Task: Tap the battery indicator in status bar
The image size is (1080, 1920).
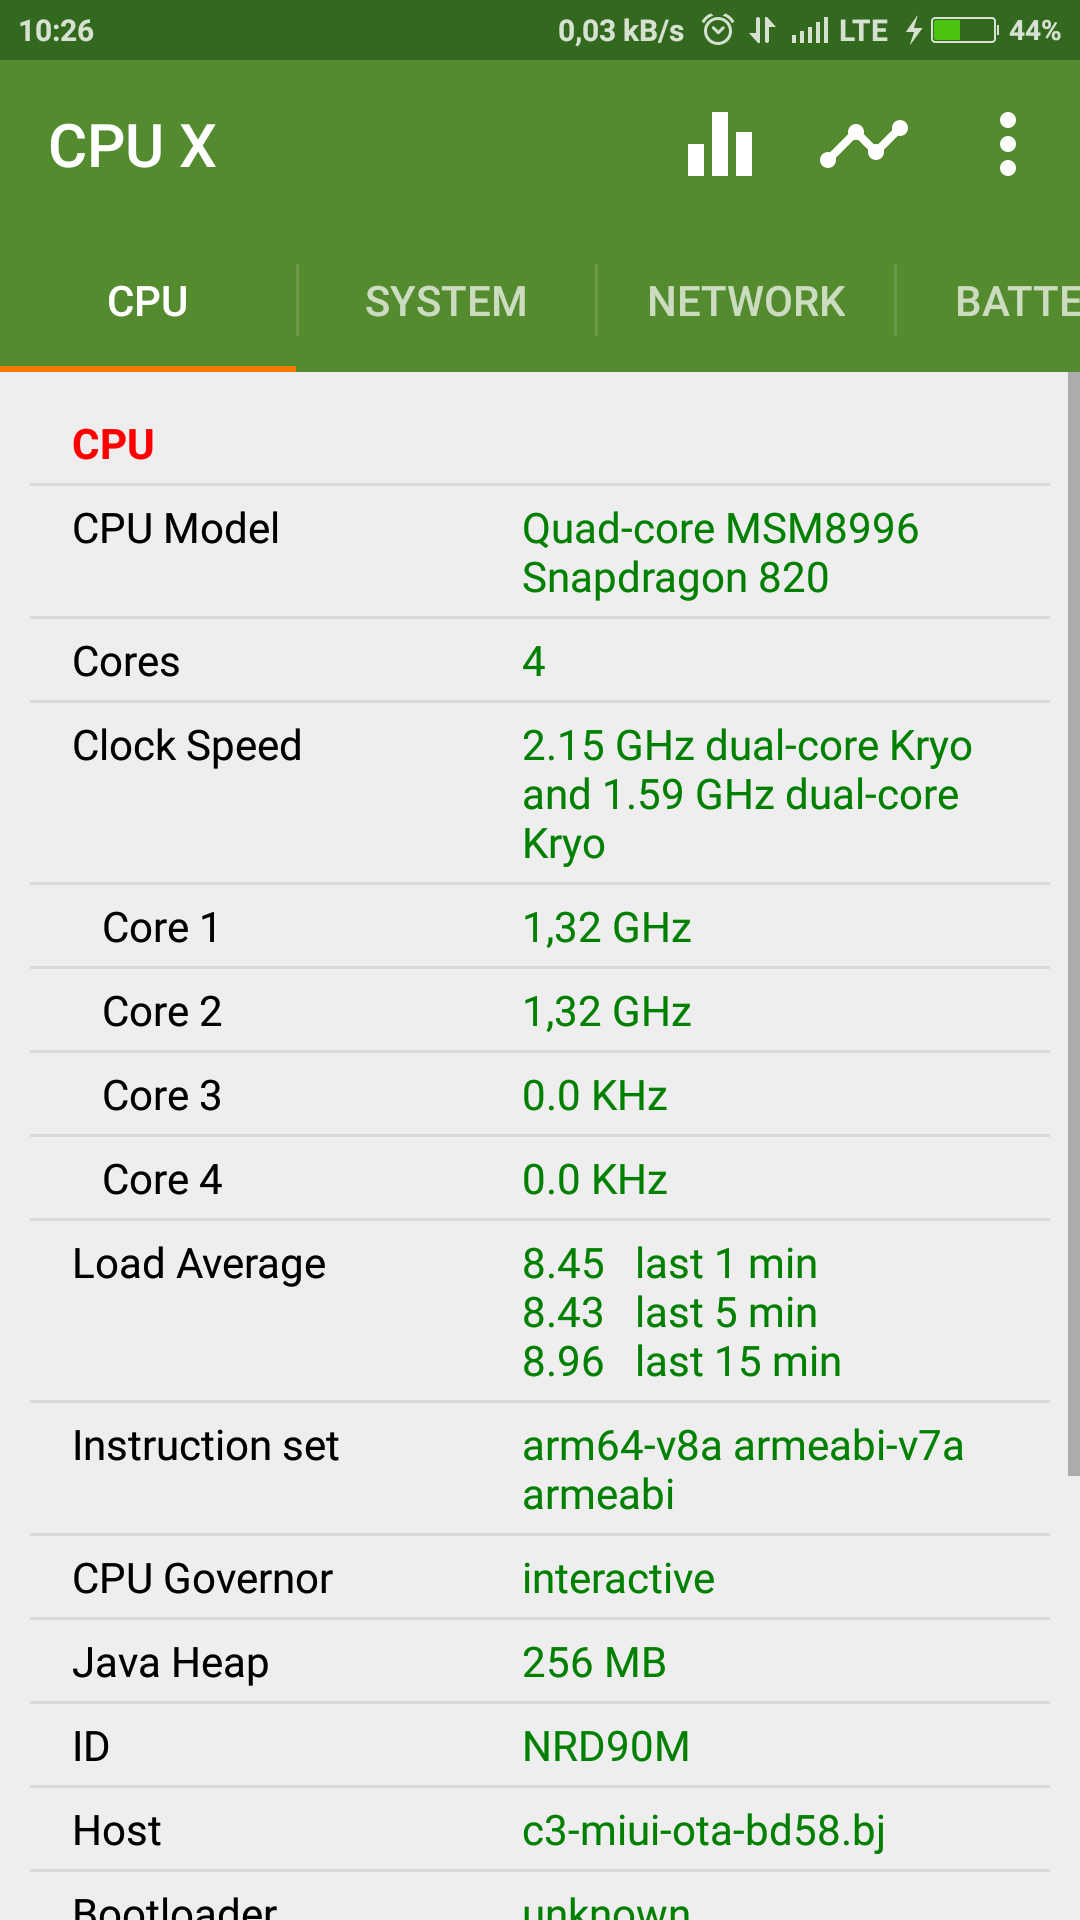Action: coord(963,30)
